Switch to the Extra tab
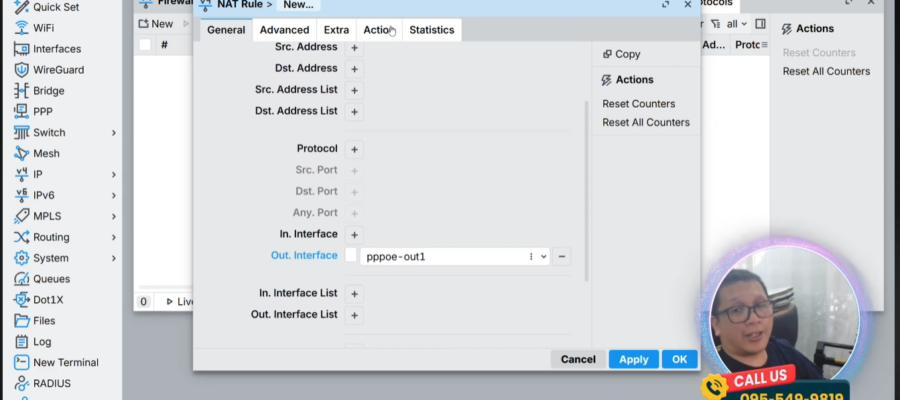This screenshot has width=900, height=400. tap(336, 30)
